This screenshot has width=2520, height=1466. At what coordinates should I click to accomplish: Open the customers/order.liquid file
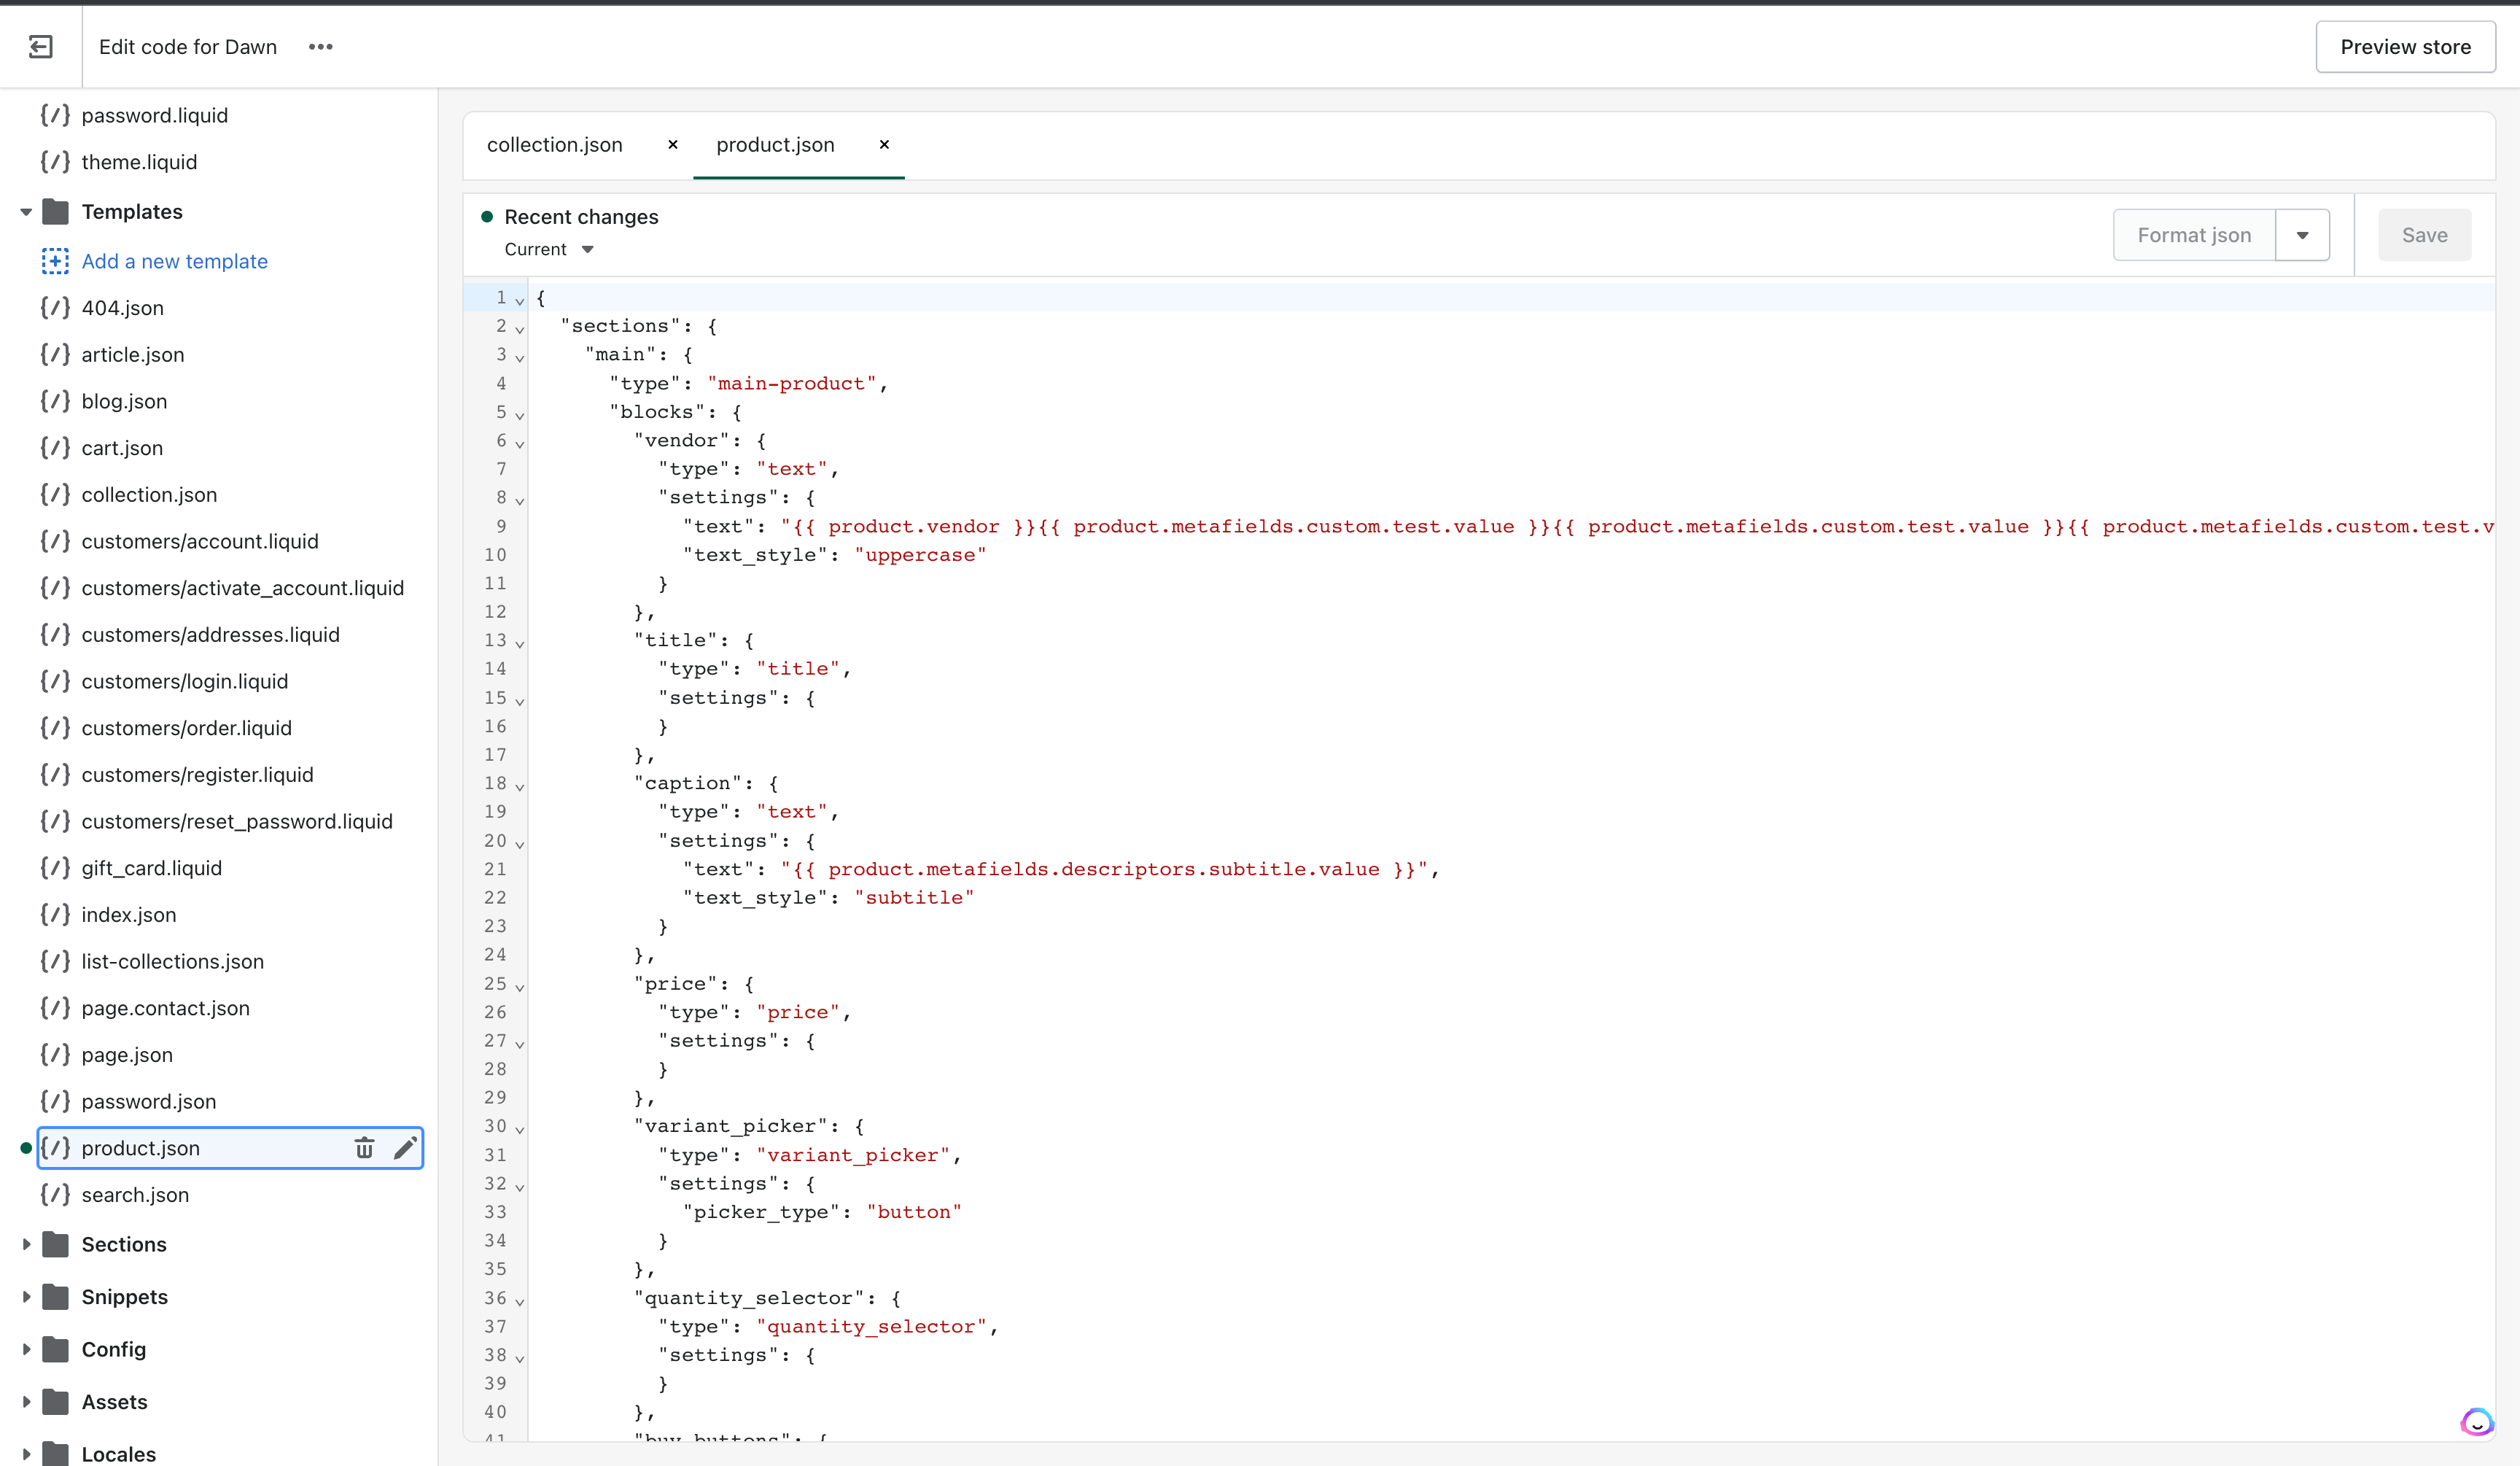click(187, 728)
